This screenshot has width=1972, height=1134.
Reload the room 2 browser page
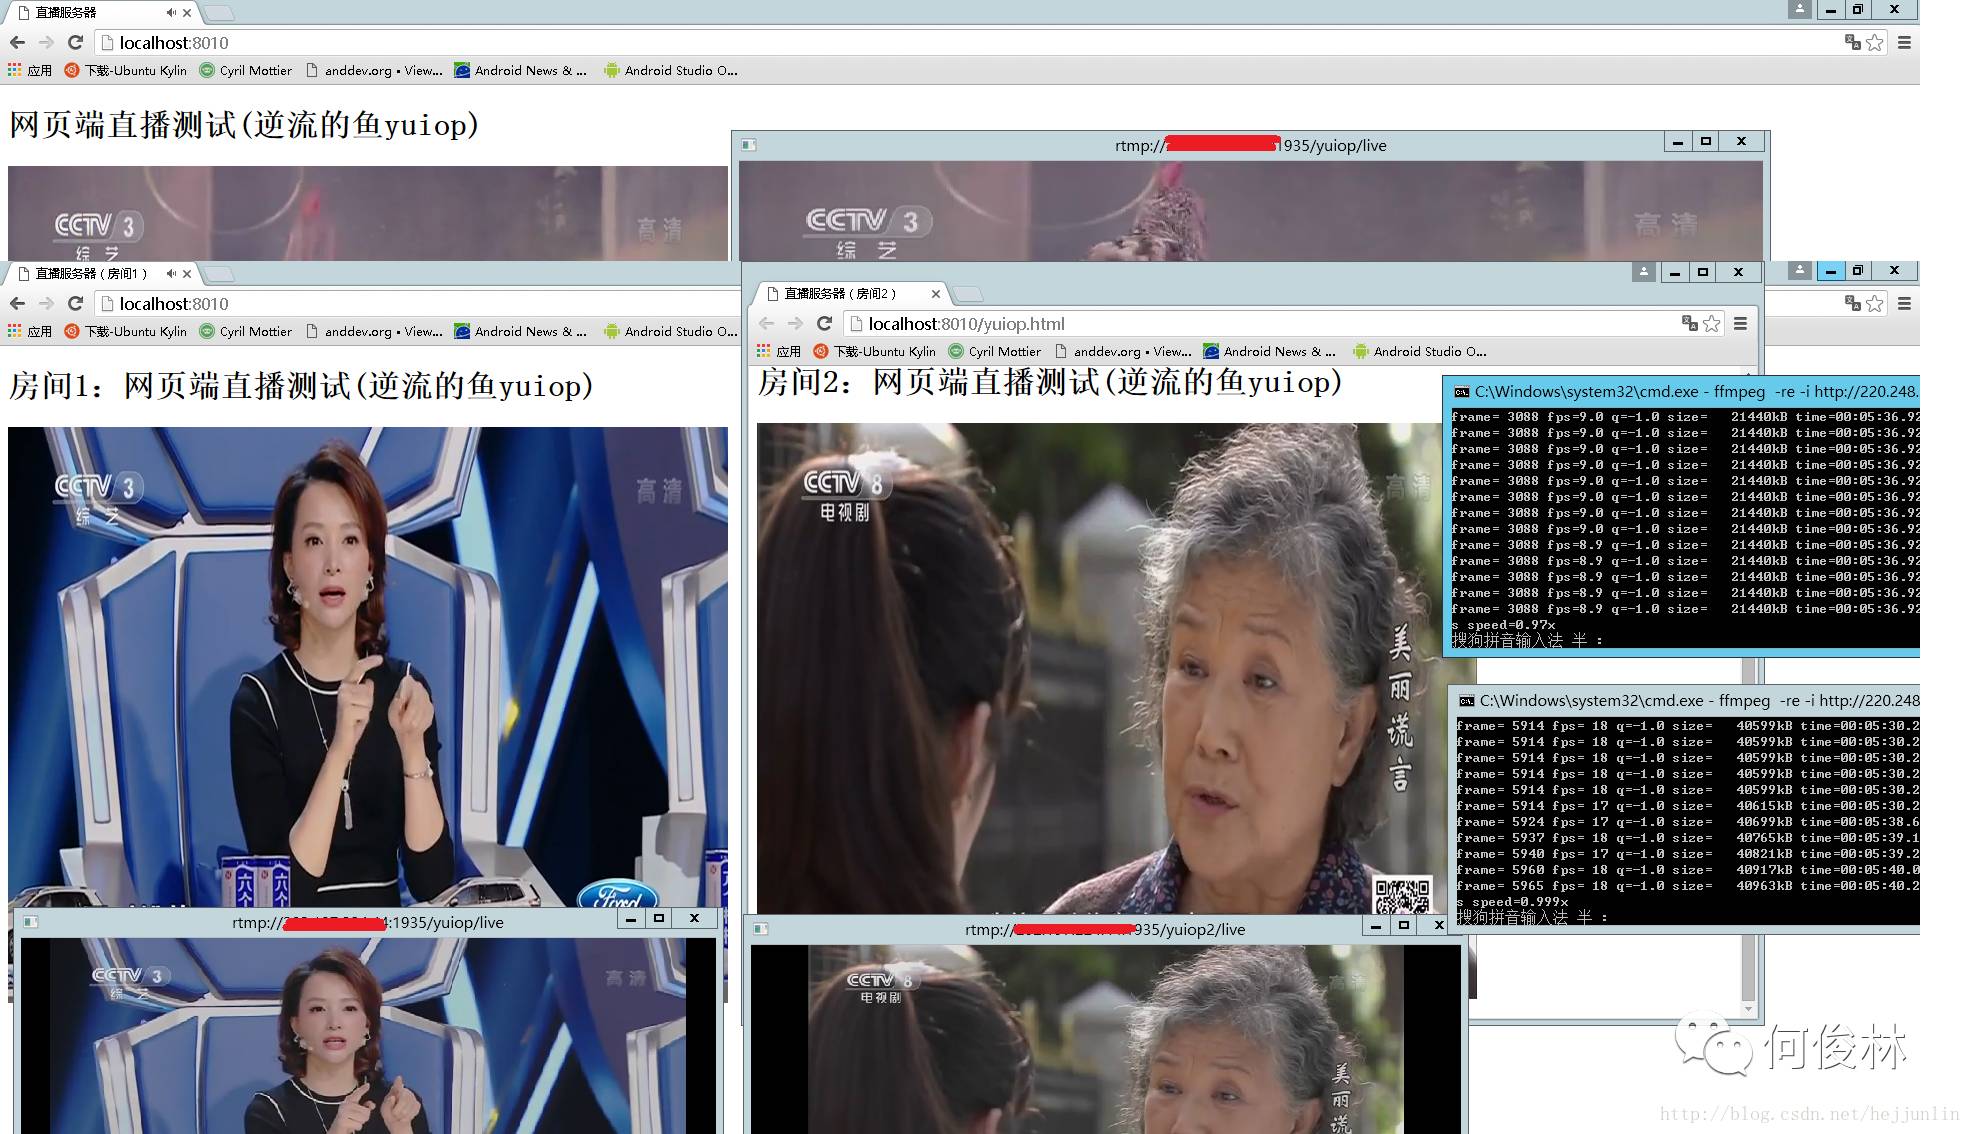(824, 323)
